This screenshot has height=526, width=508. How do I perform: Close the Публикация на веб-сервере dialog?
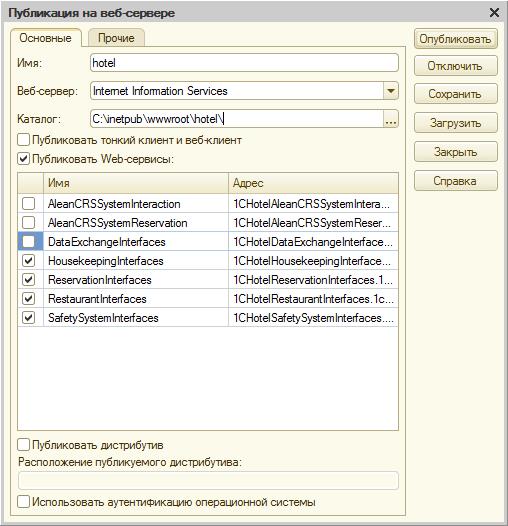pos(494,13)
